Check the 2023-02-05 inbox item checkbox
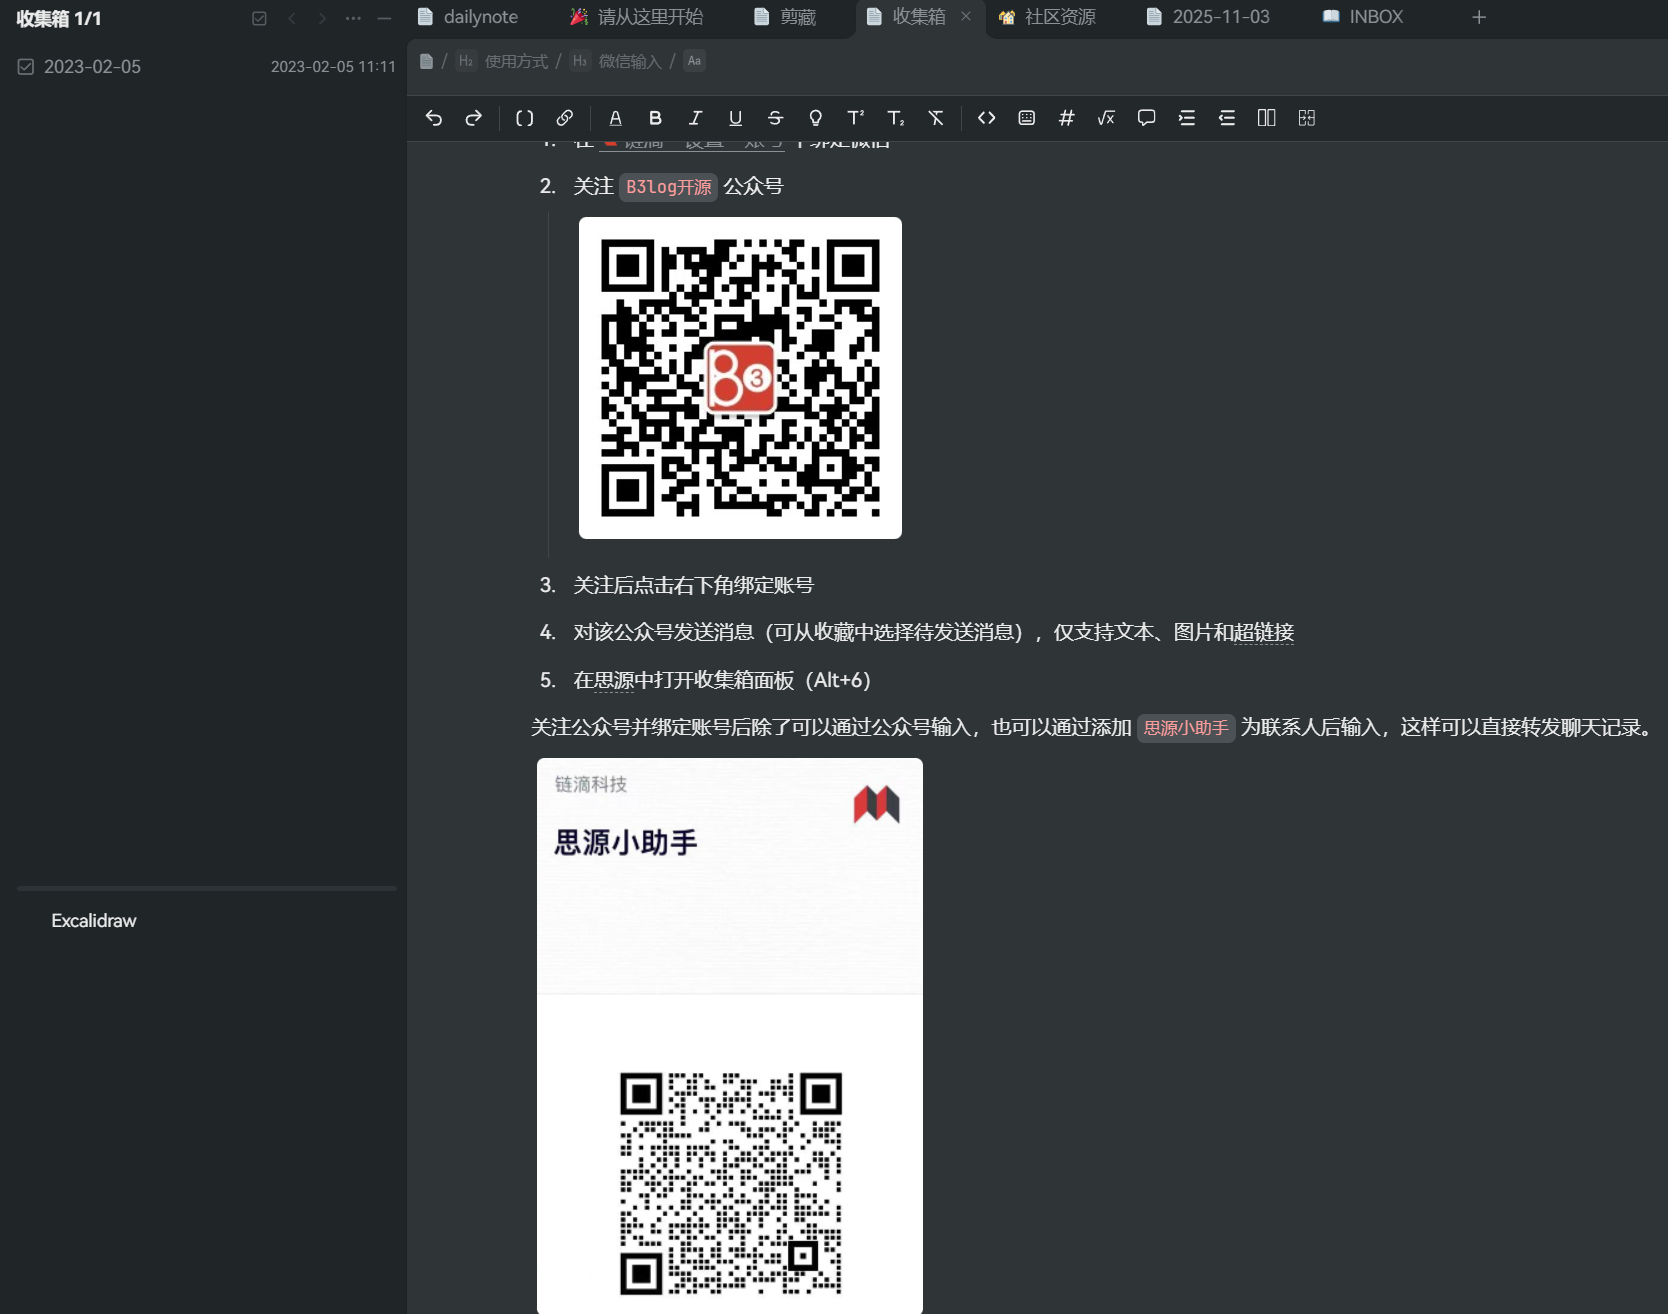1668x1314 pixels. tap(25, 67)
